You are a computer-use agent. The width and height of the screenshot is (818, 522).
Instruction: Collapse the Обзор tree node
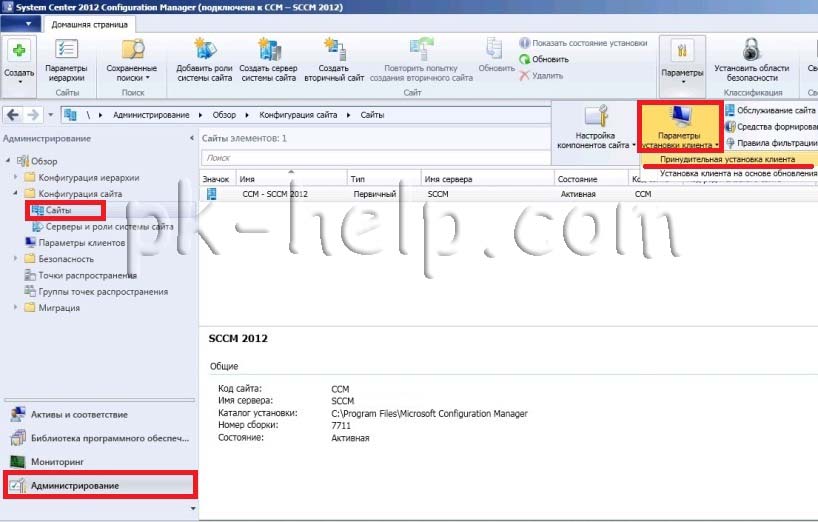8,161
